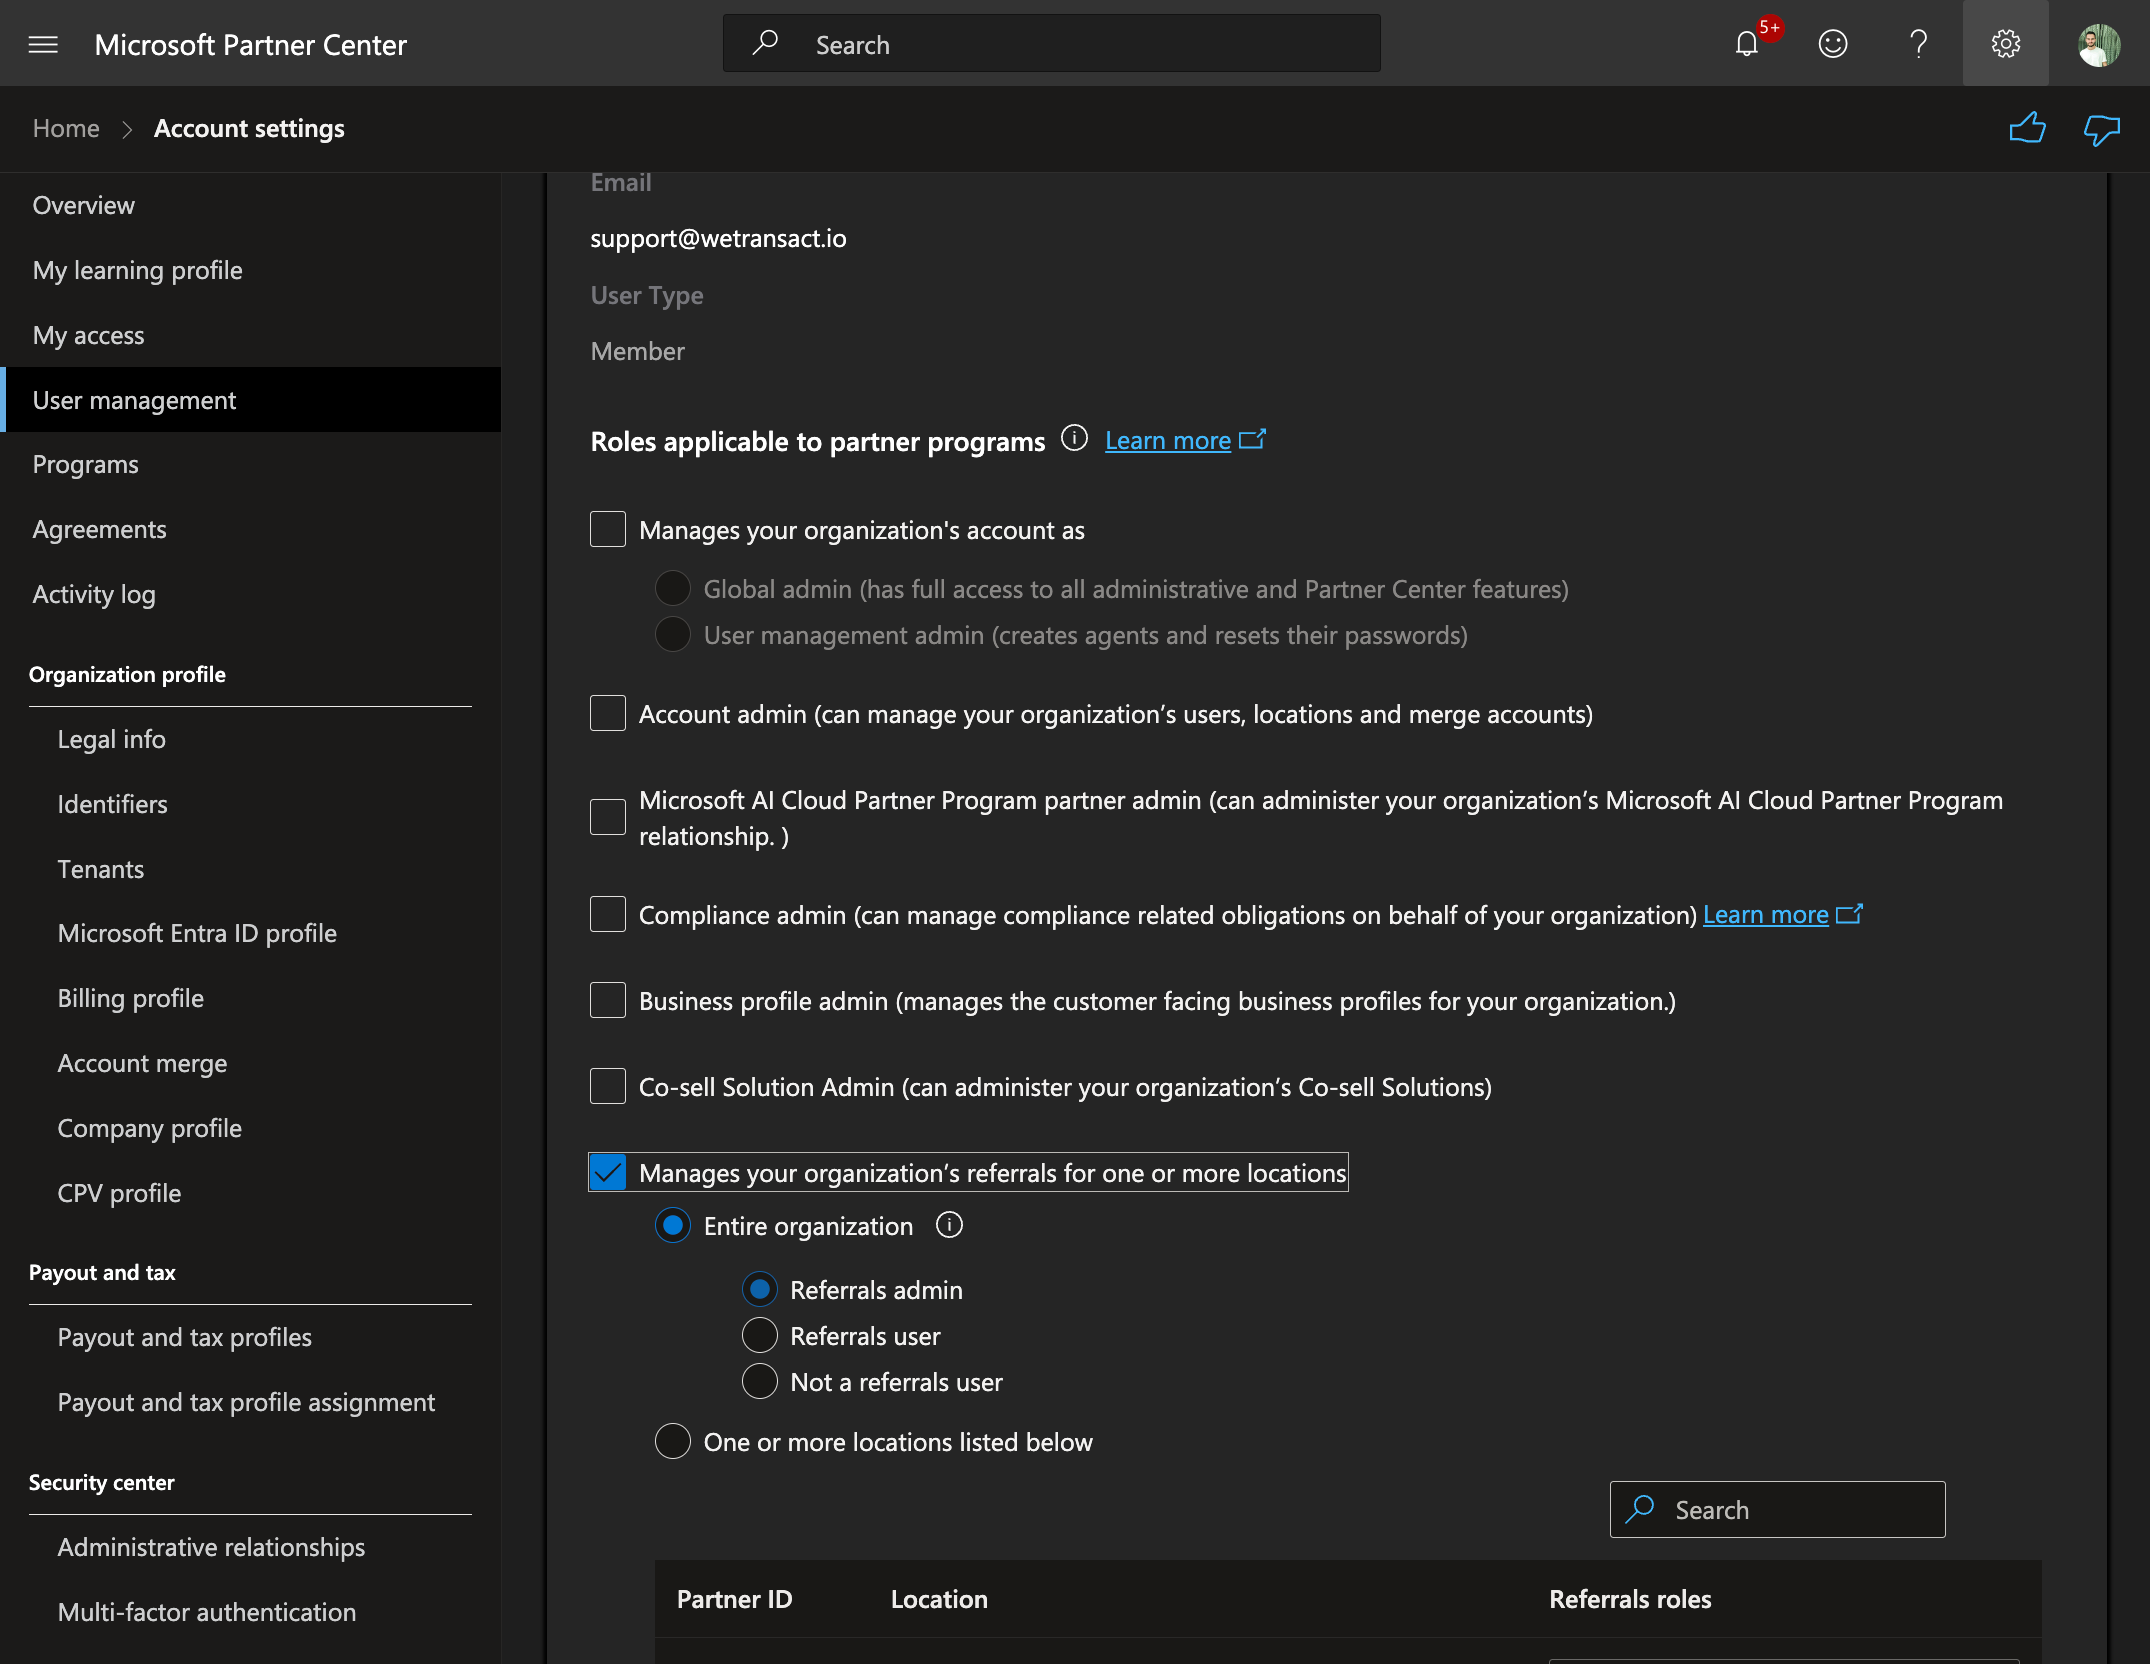The width and height of the screenshot is (2150, 1664).
Task: Check the Co-sell Solution Admin checkbox
Action: [x=608, y=1086]
